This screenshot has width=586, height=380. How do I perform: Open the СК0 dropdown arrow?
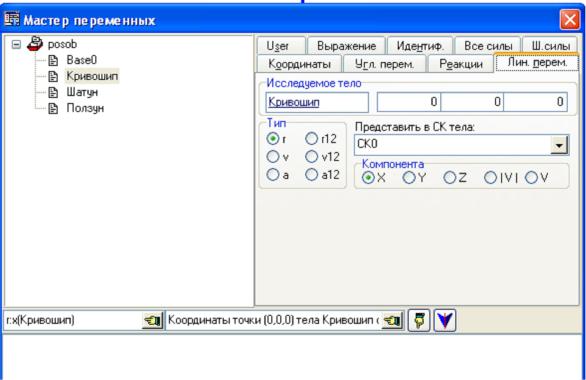[x=559, y=145]
